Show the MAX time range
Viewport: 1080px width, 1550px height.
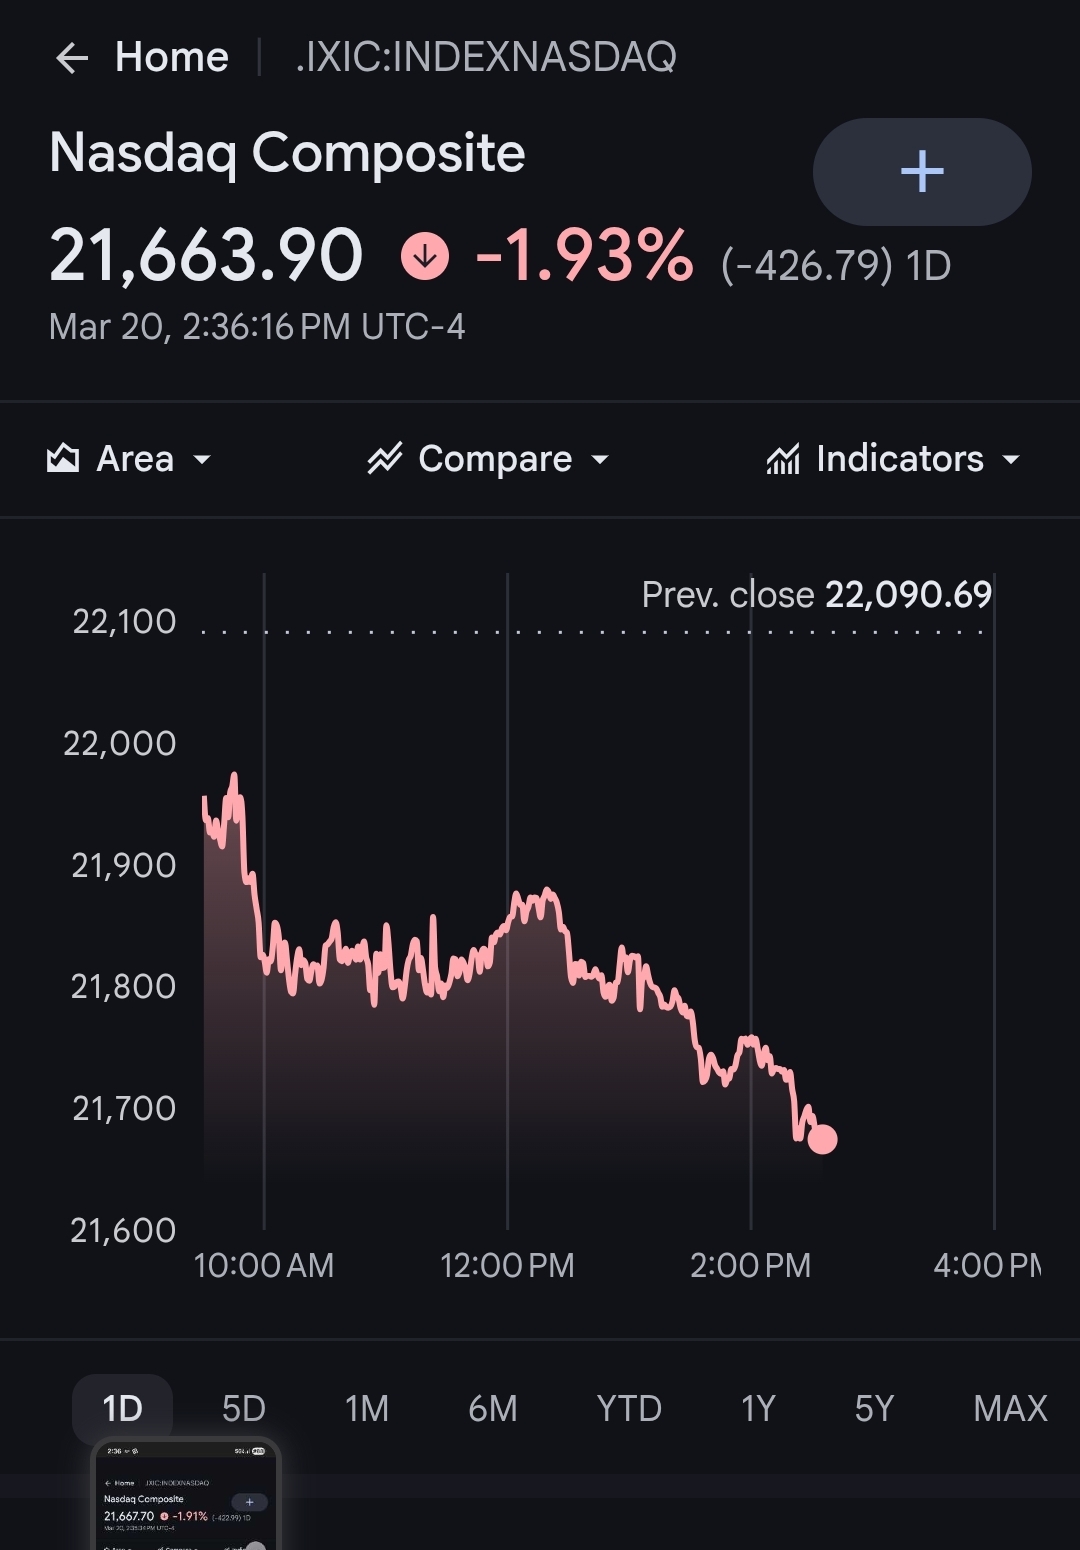pyautogui.click(x=1010, y=1408)
